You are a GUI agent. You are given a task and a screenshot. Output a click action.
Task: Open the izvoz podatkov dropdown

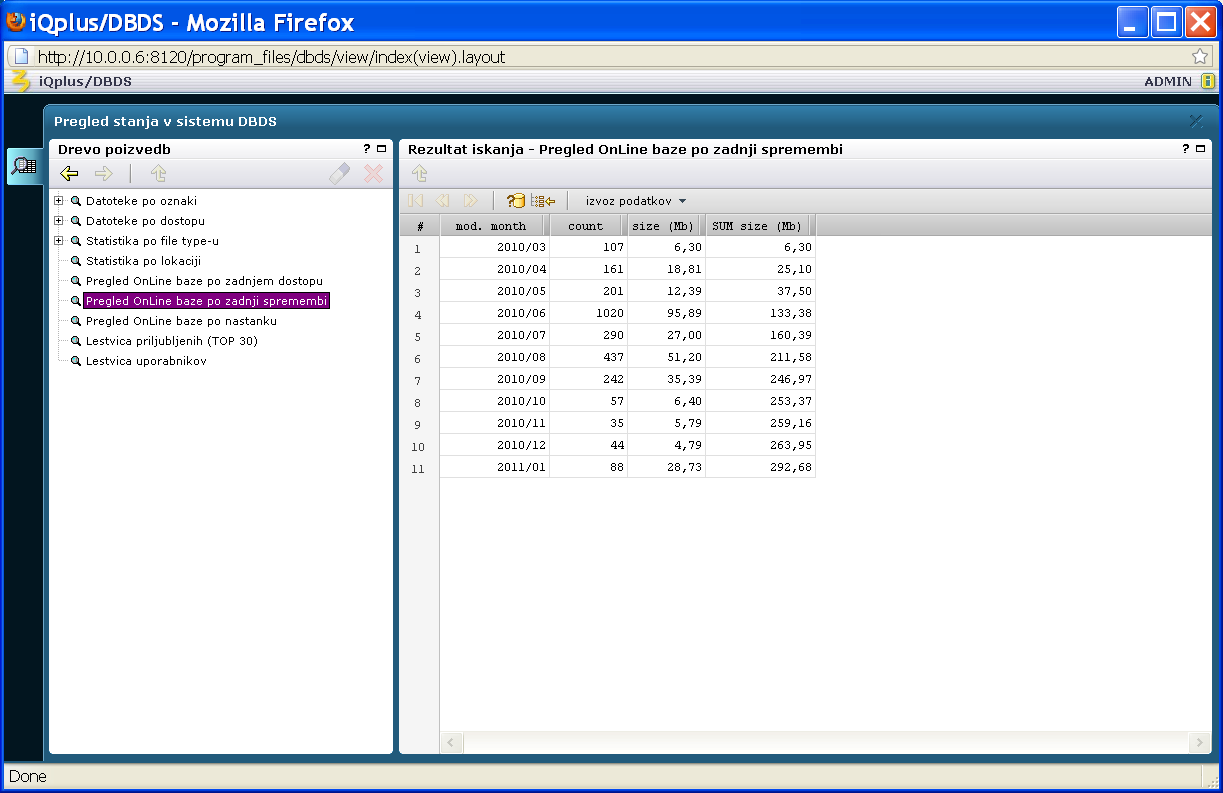pyautogui.click(x=636, y=201)
